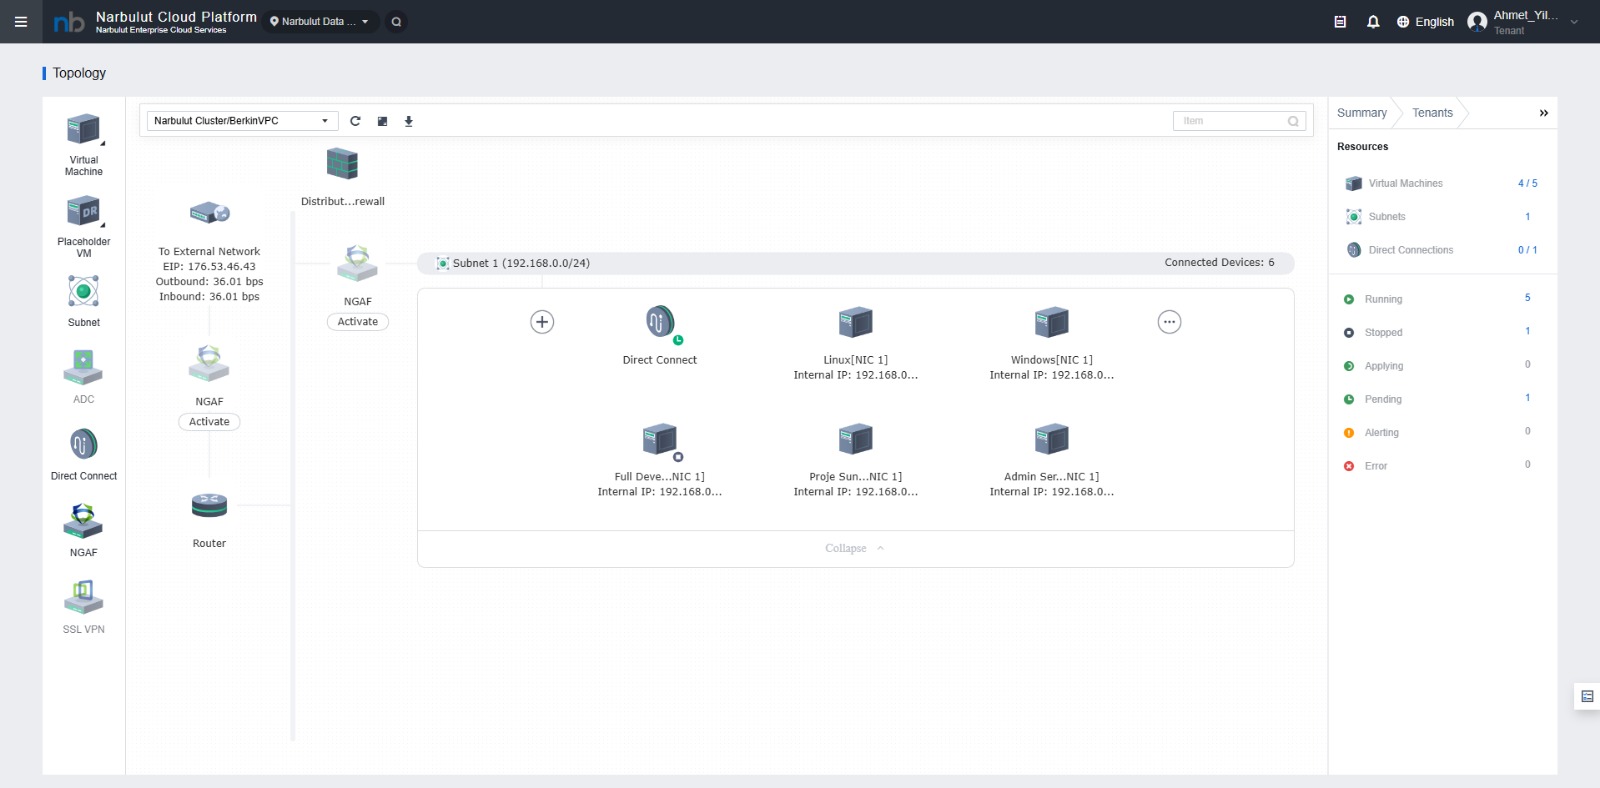Switch to the Tenants tab

pos(1432,113)
